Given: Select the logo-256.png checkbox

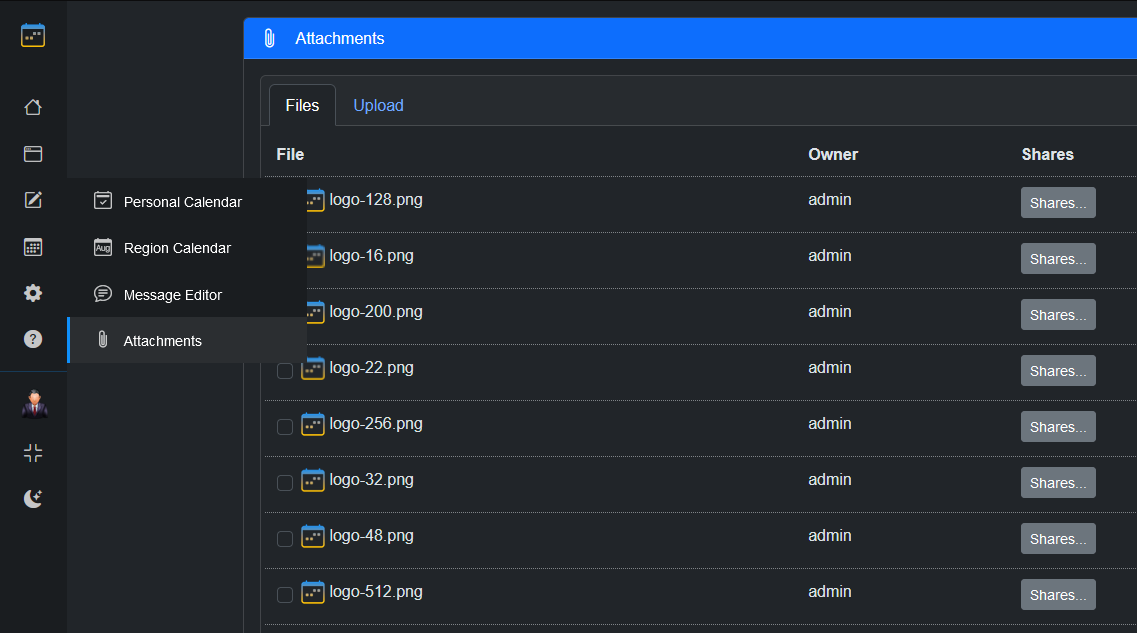Looking at the screenshot, I should point(285,427).
